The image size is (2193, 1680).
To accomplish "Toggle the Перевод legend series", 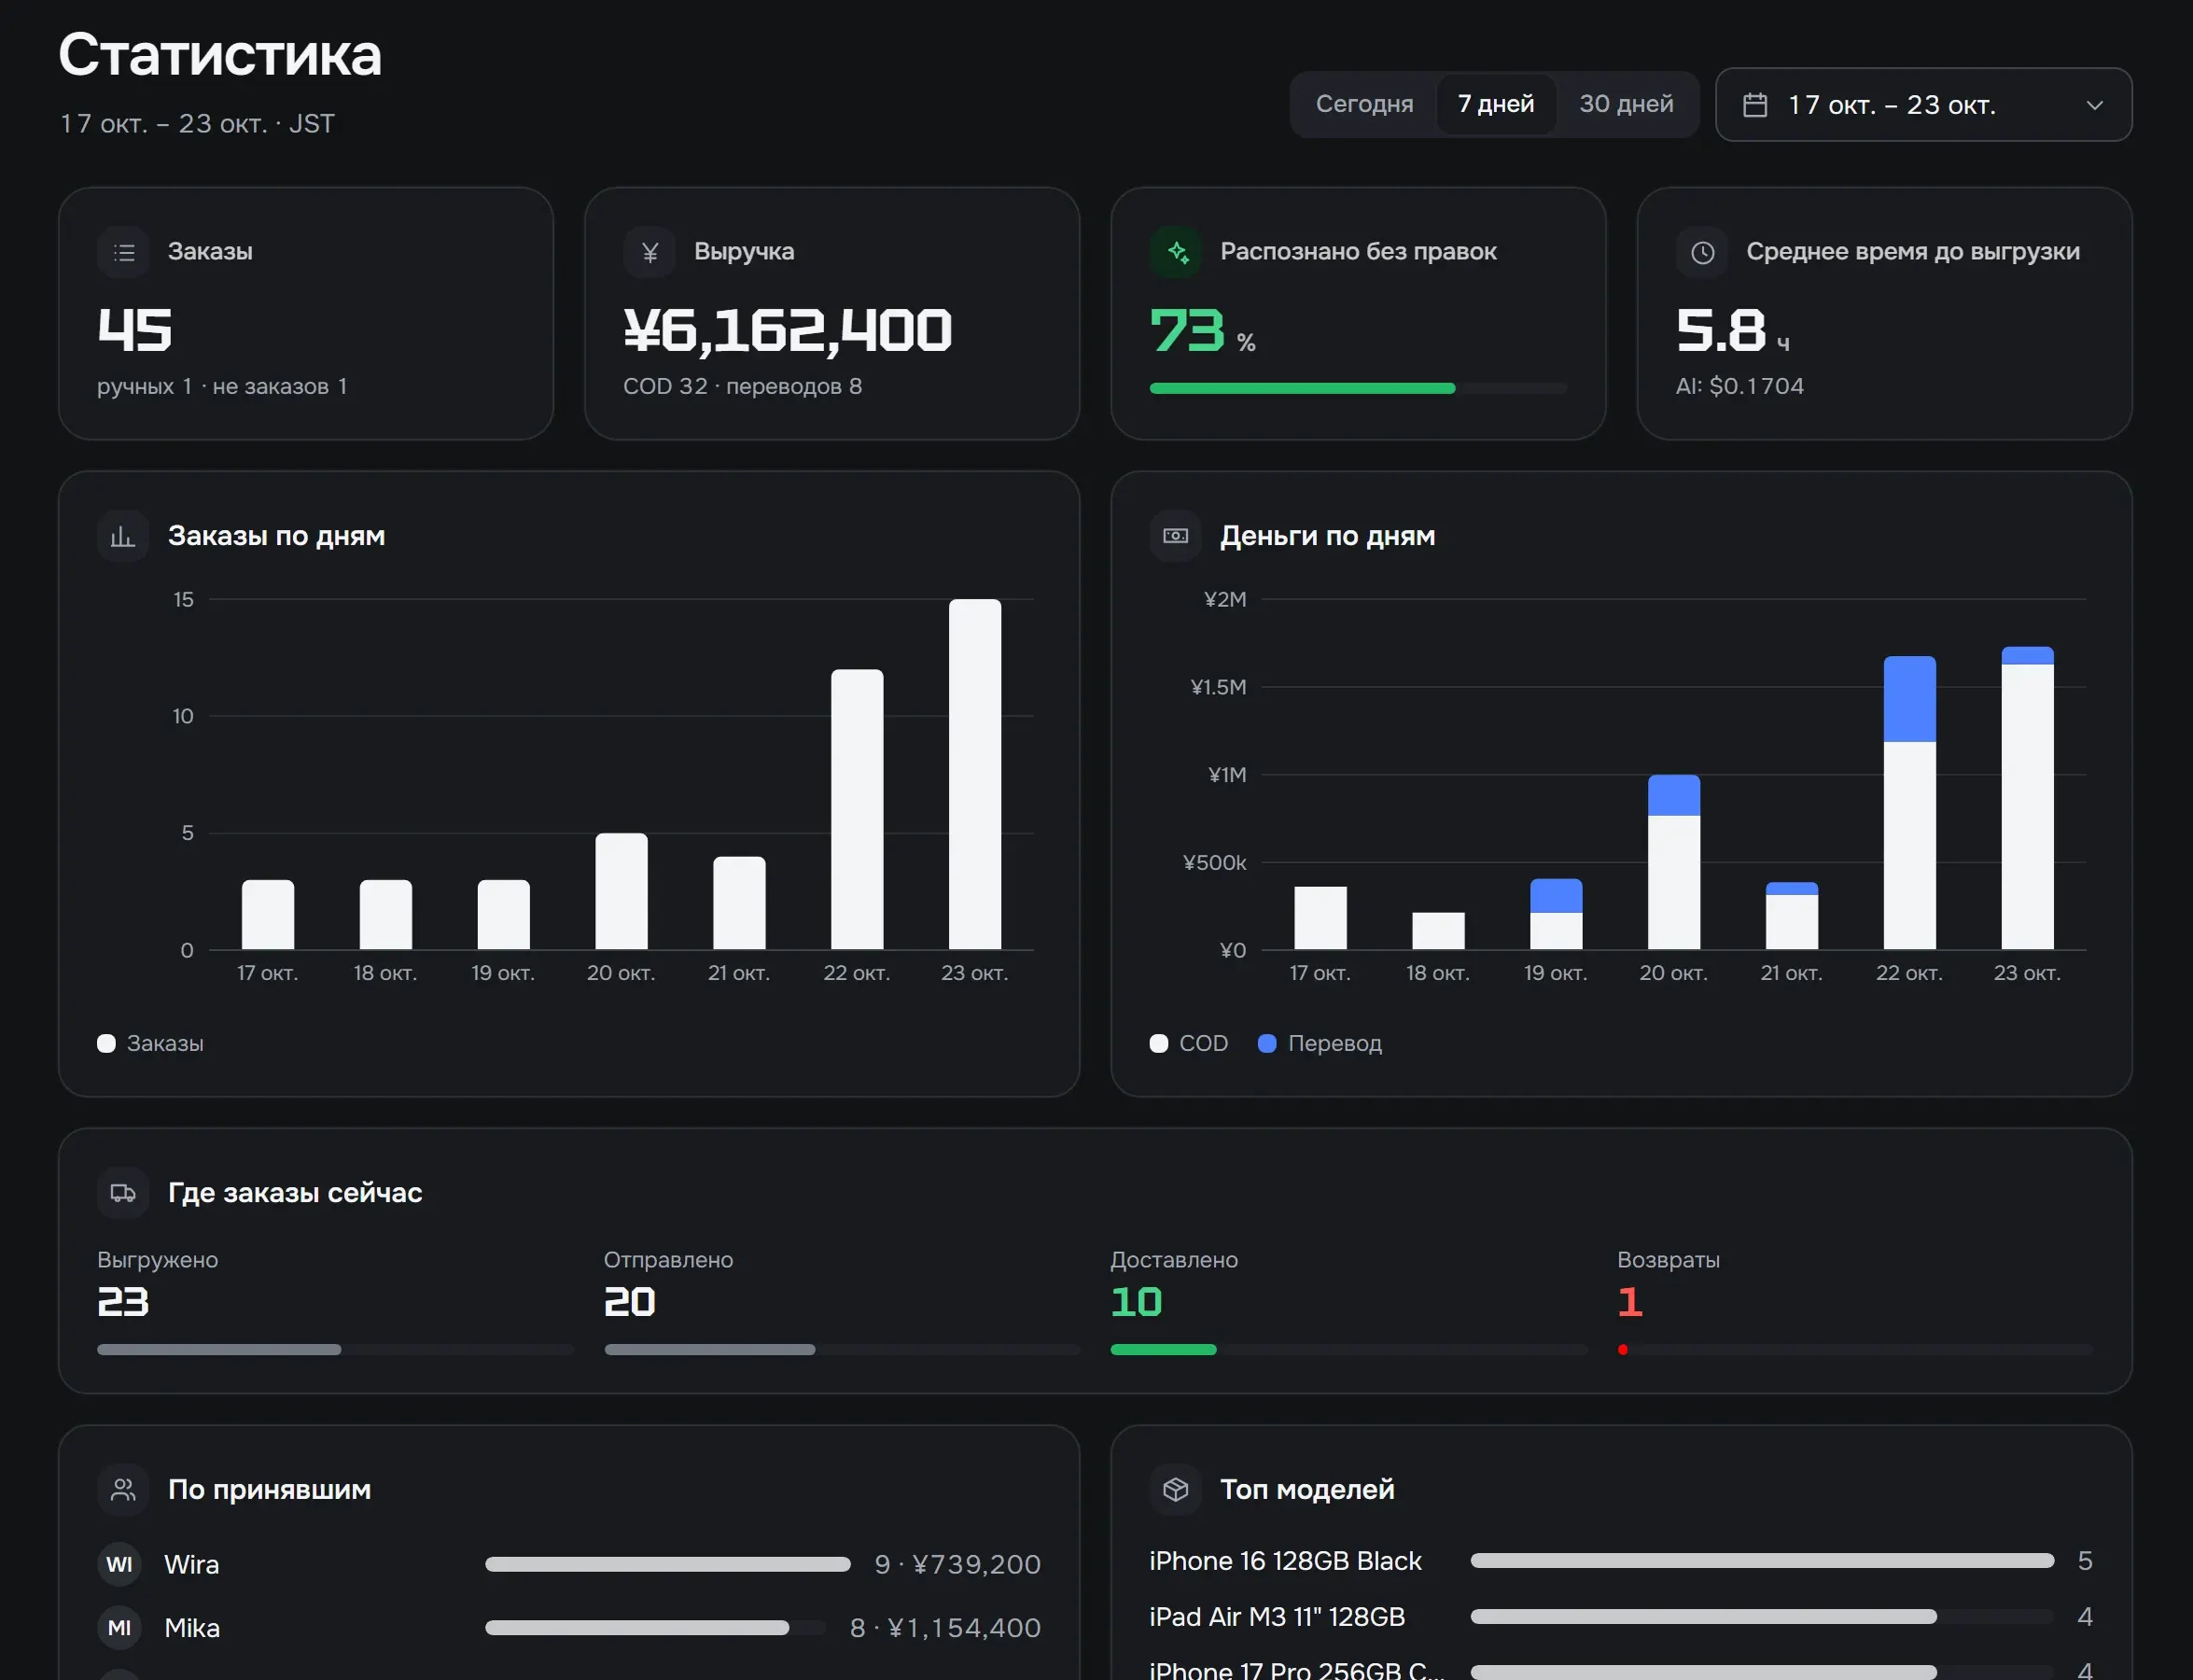I will pyautogui.click(x=1320, y=1043).
